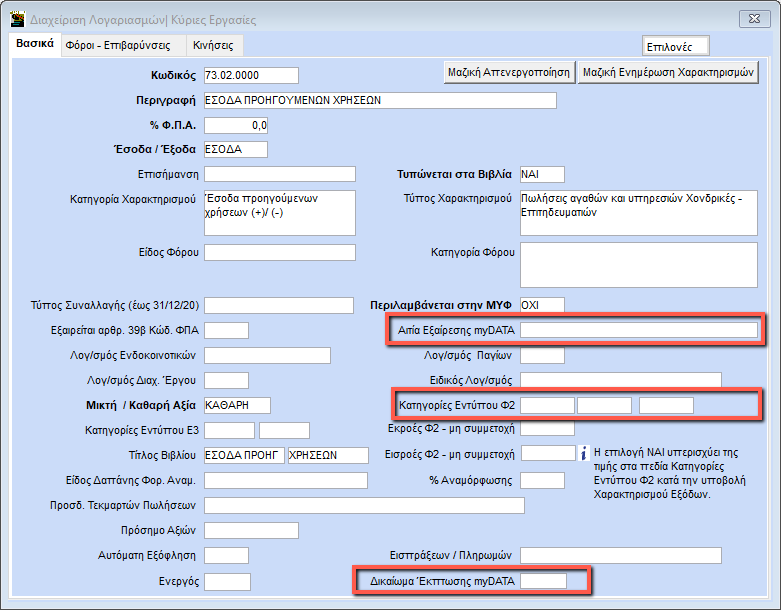This screenshot has height=610, width=781.
Task: Open the Επιλογές box at top right
Action: pos(676,46)
